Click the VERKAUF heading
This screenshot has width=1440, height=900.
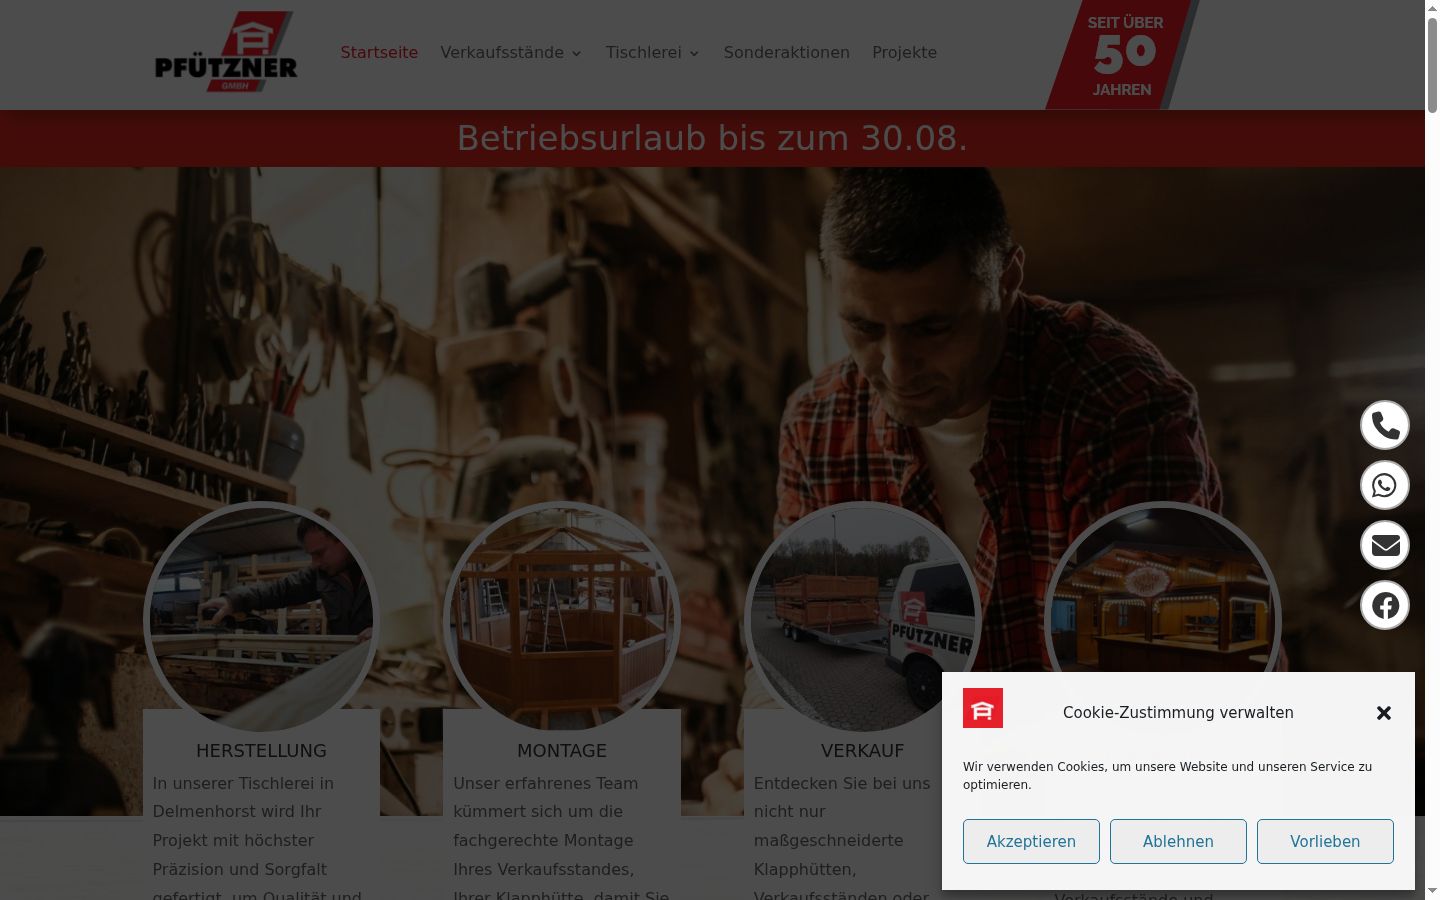click(x=862, y=750)
